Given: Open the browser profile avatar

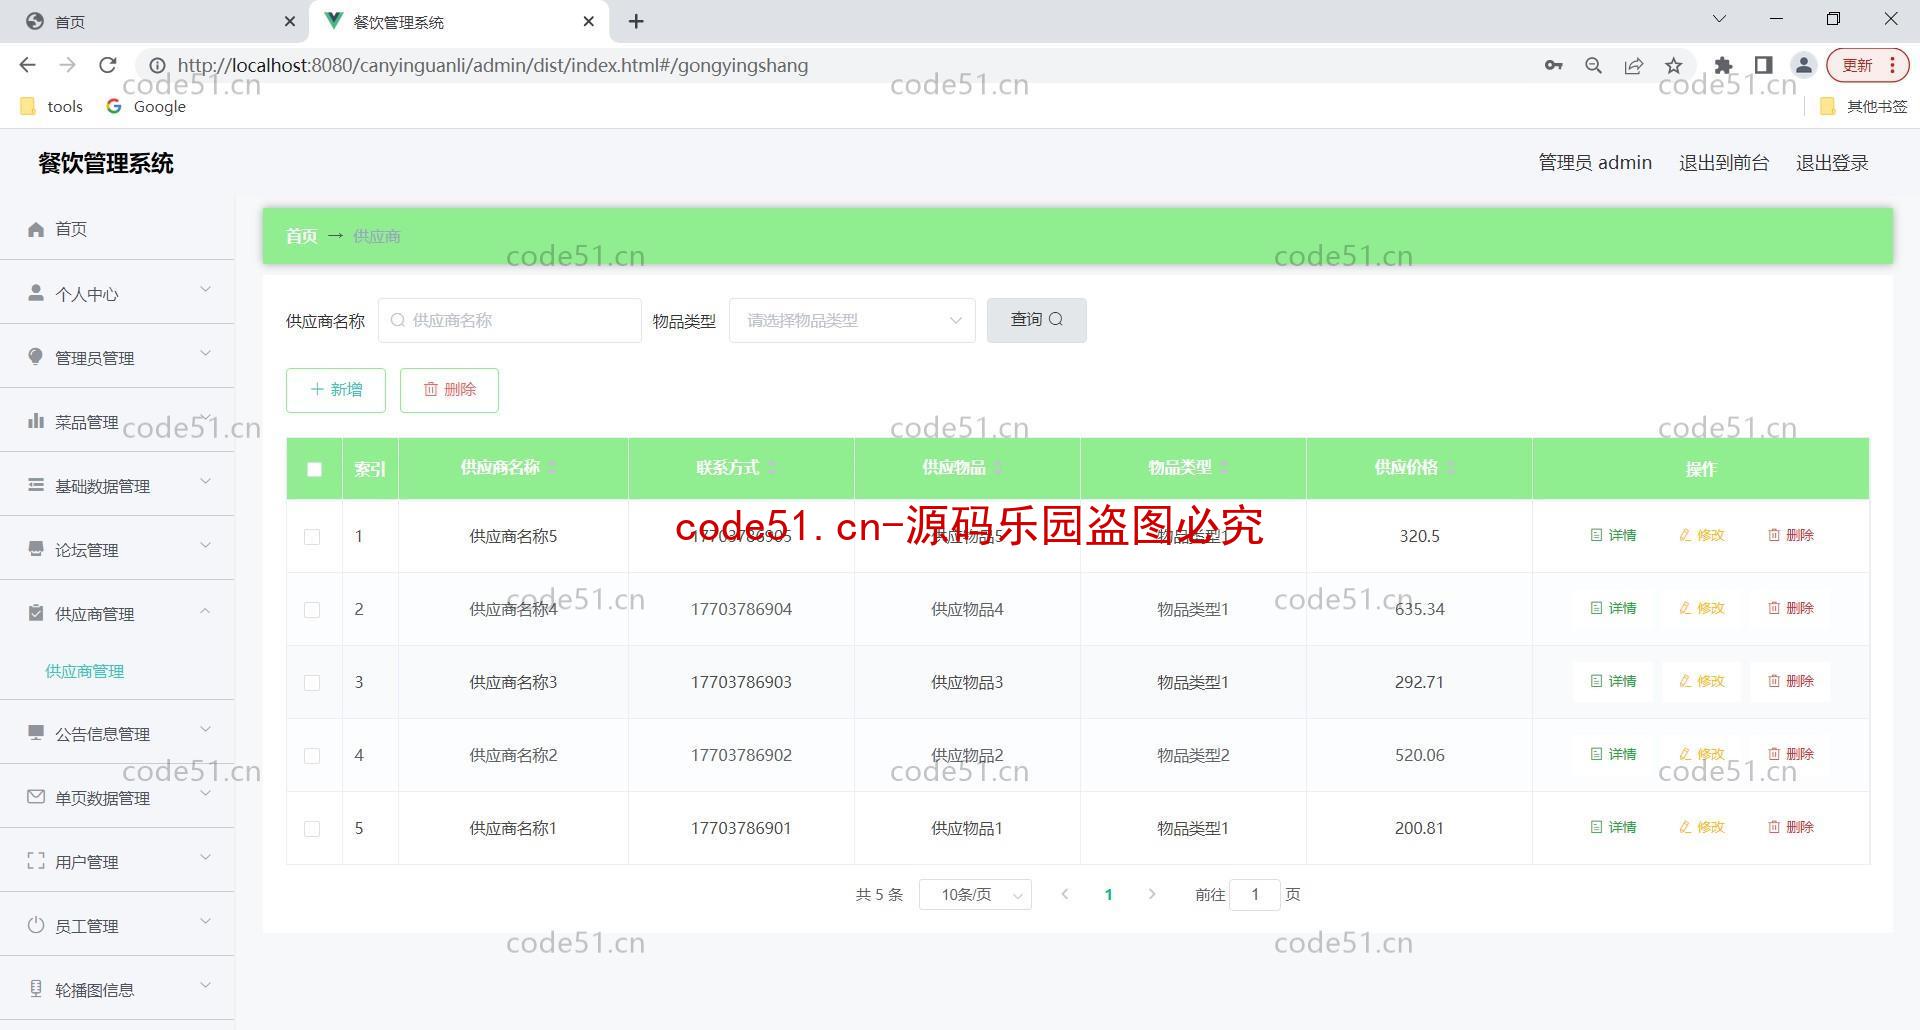Looking at the screenshot, I should pyautogui.click(x=1803, y=65).
